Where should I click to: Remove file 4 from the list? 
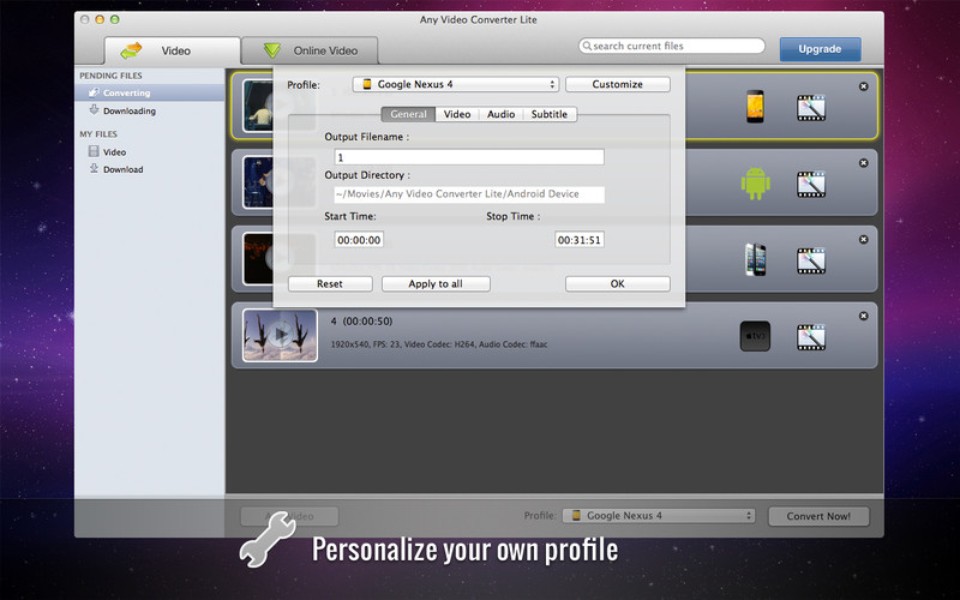(863, 316)
